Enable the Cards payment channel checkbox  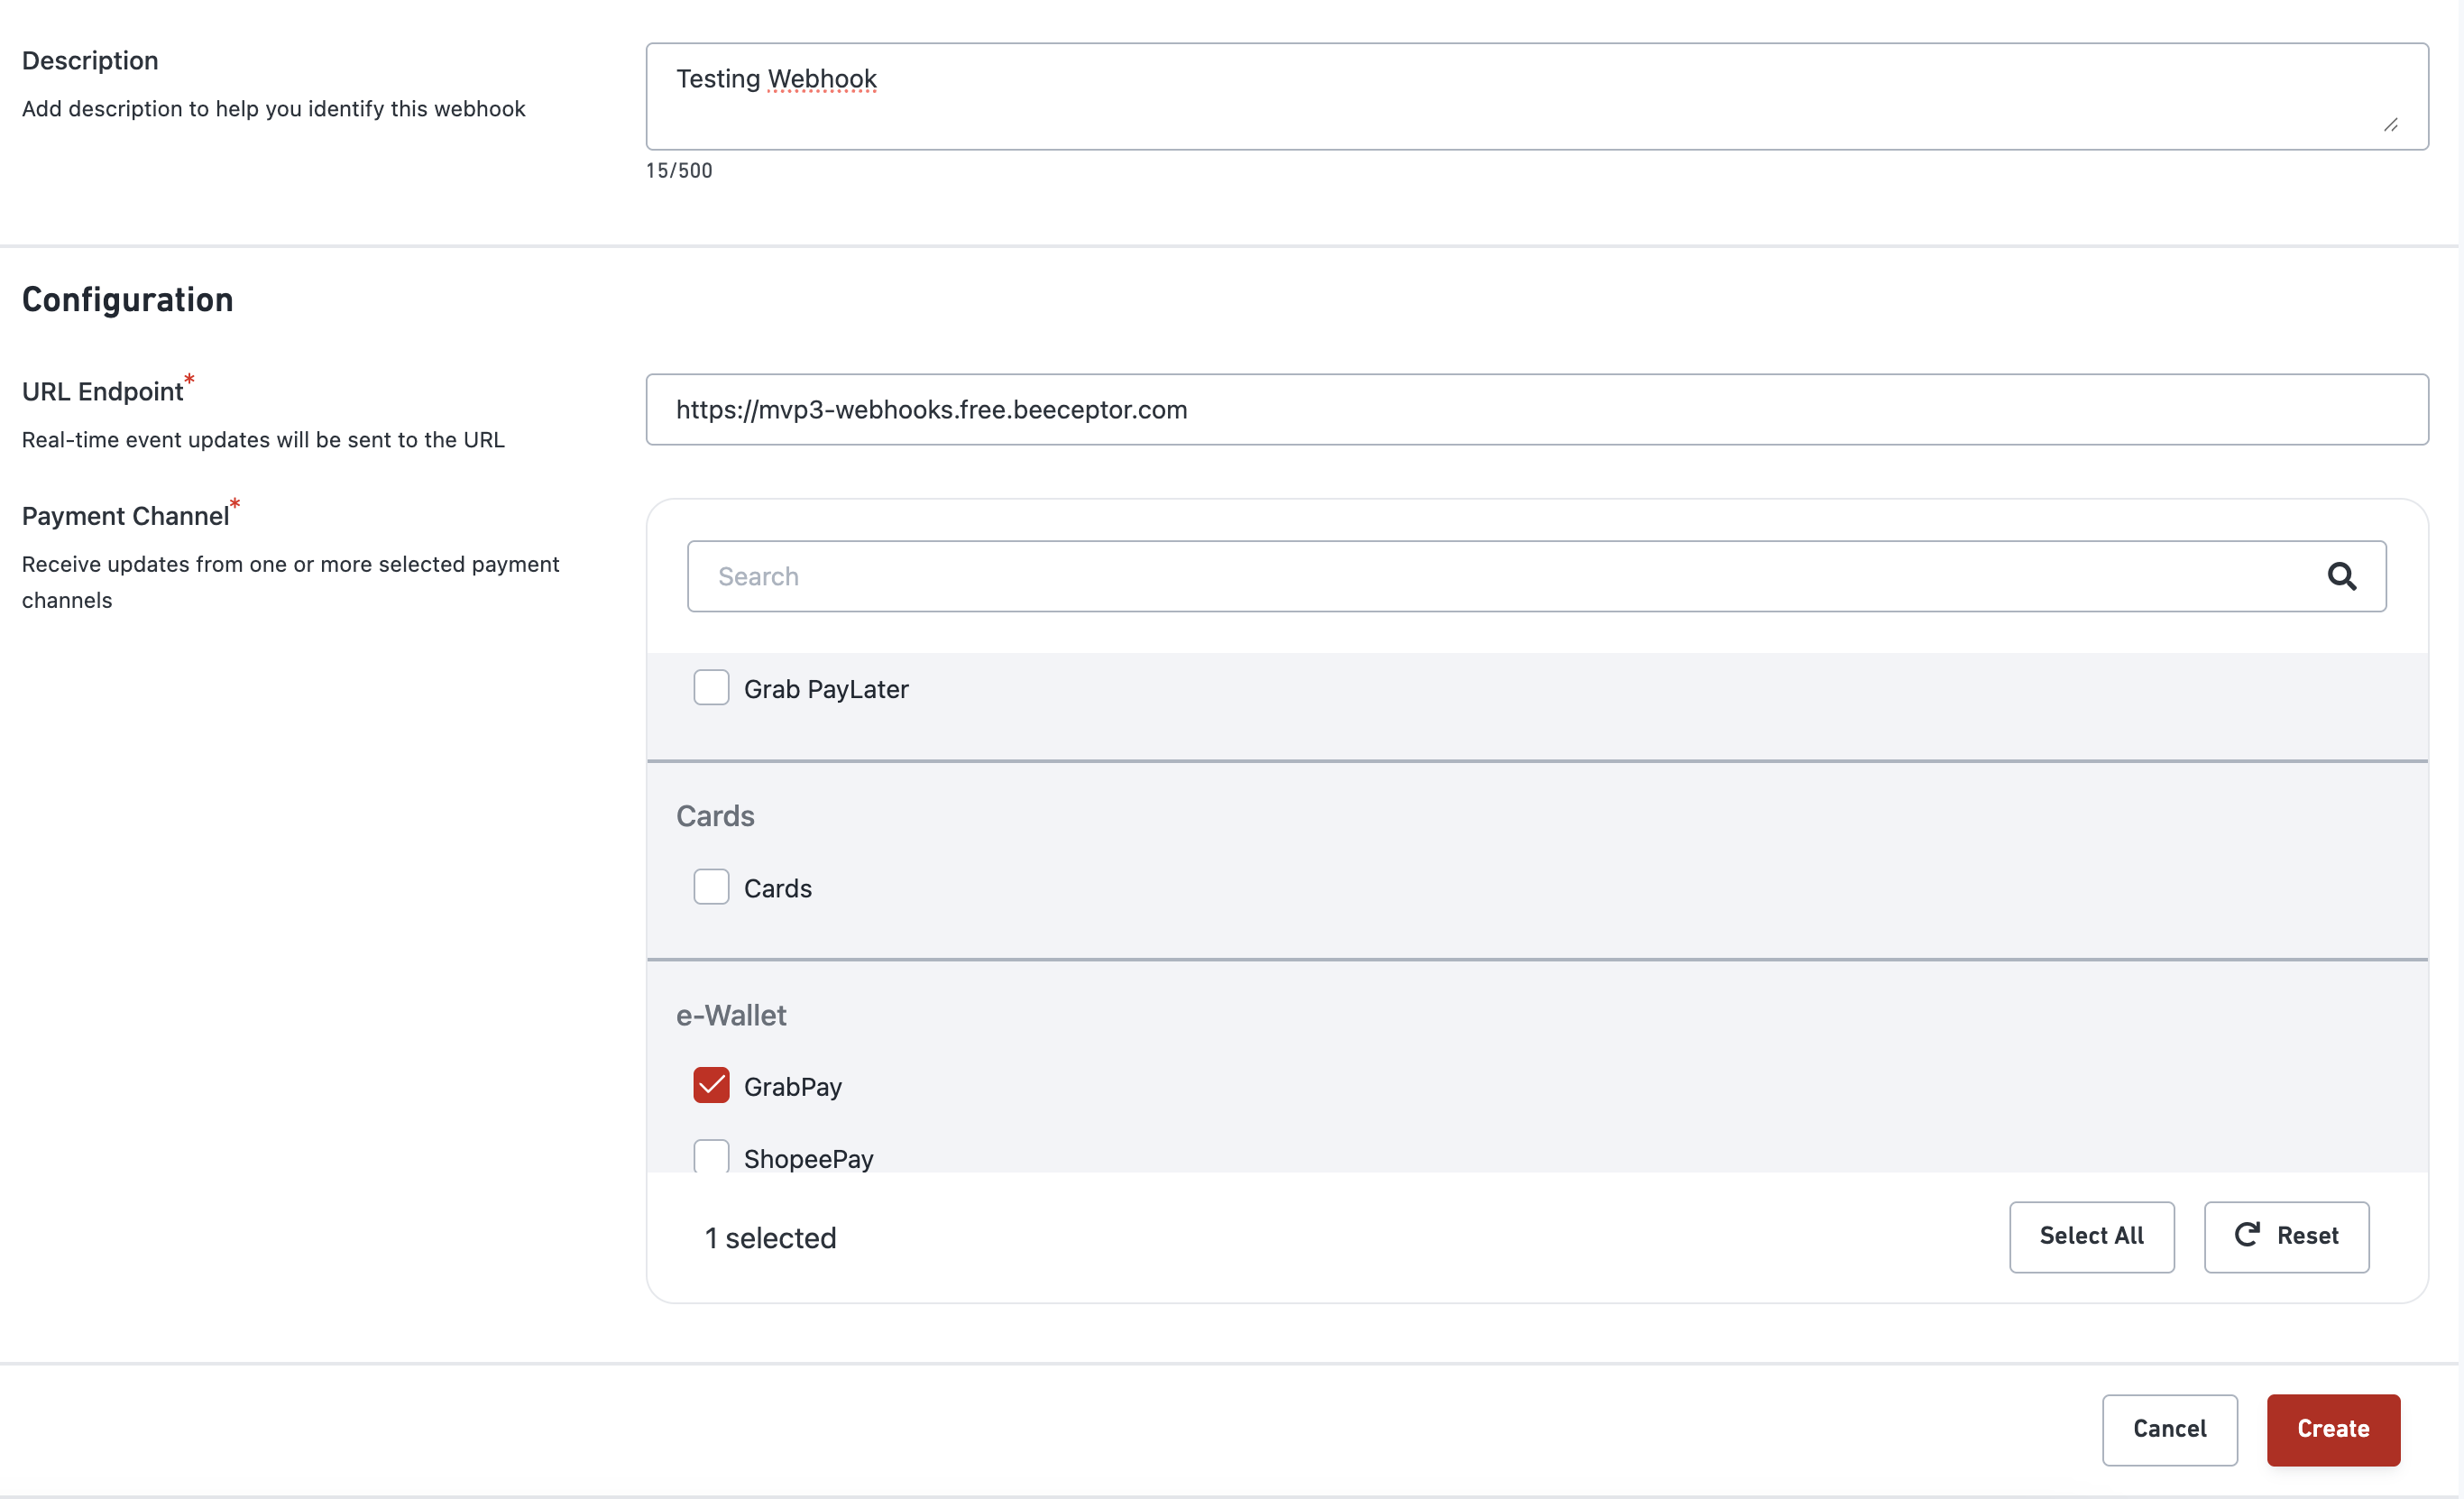click(x=711, y=887)
